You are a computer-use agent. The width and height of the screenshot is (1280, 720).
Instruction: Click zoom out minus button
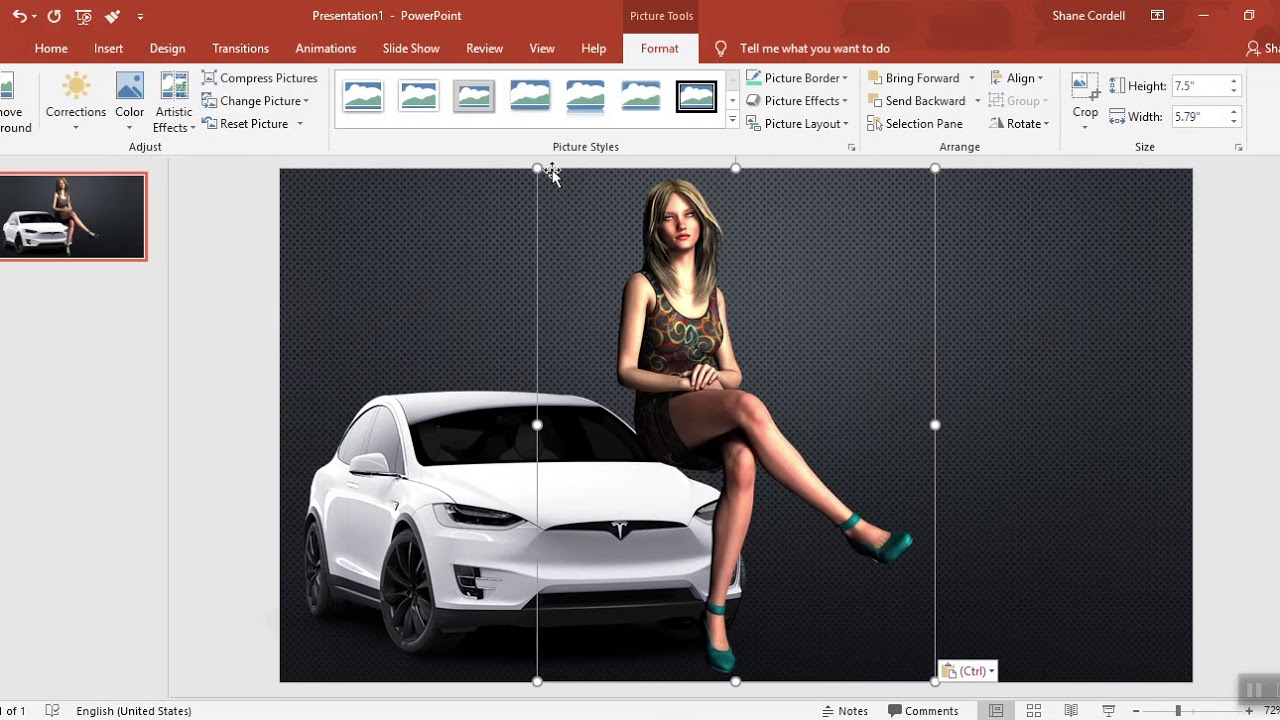click(x=1136, y=711)
